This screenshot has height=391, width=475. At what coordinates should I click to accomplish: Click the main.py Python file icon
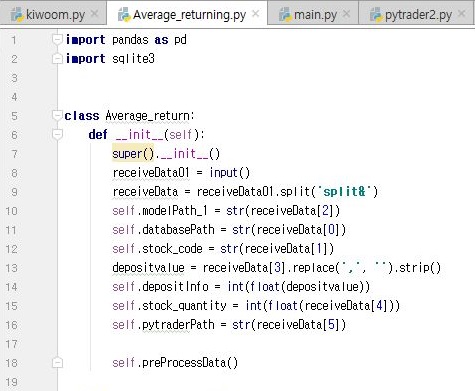click(x=285, y=15)
